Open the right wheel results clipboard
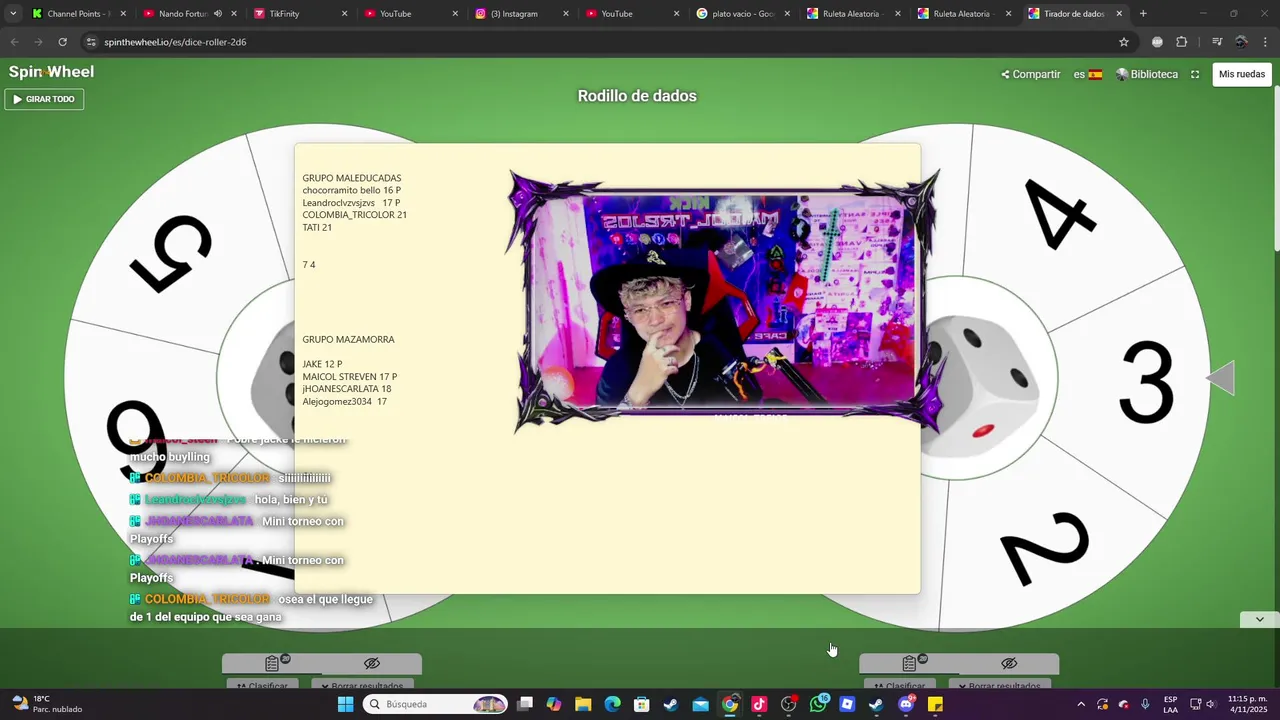 tap(909, 663)
